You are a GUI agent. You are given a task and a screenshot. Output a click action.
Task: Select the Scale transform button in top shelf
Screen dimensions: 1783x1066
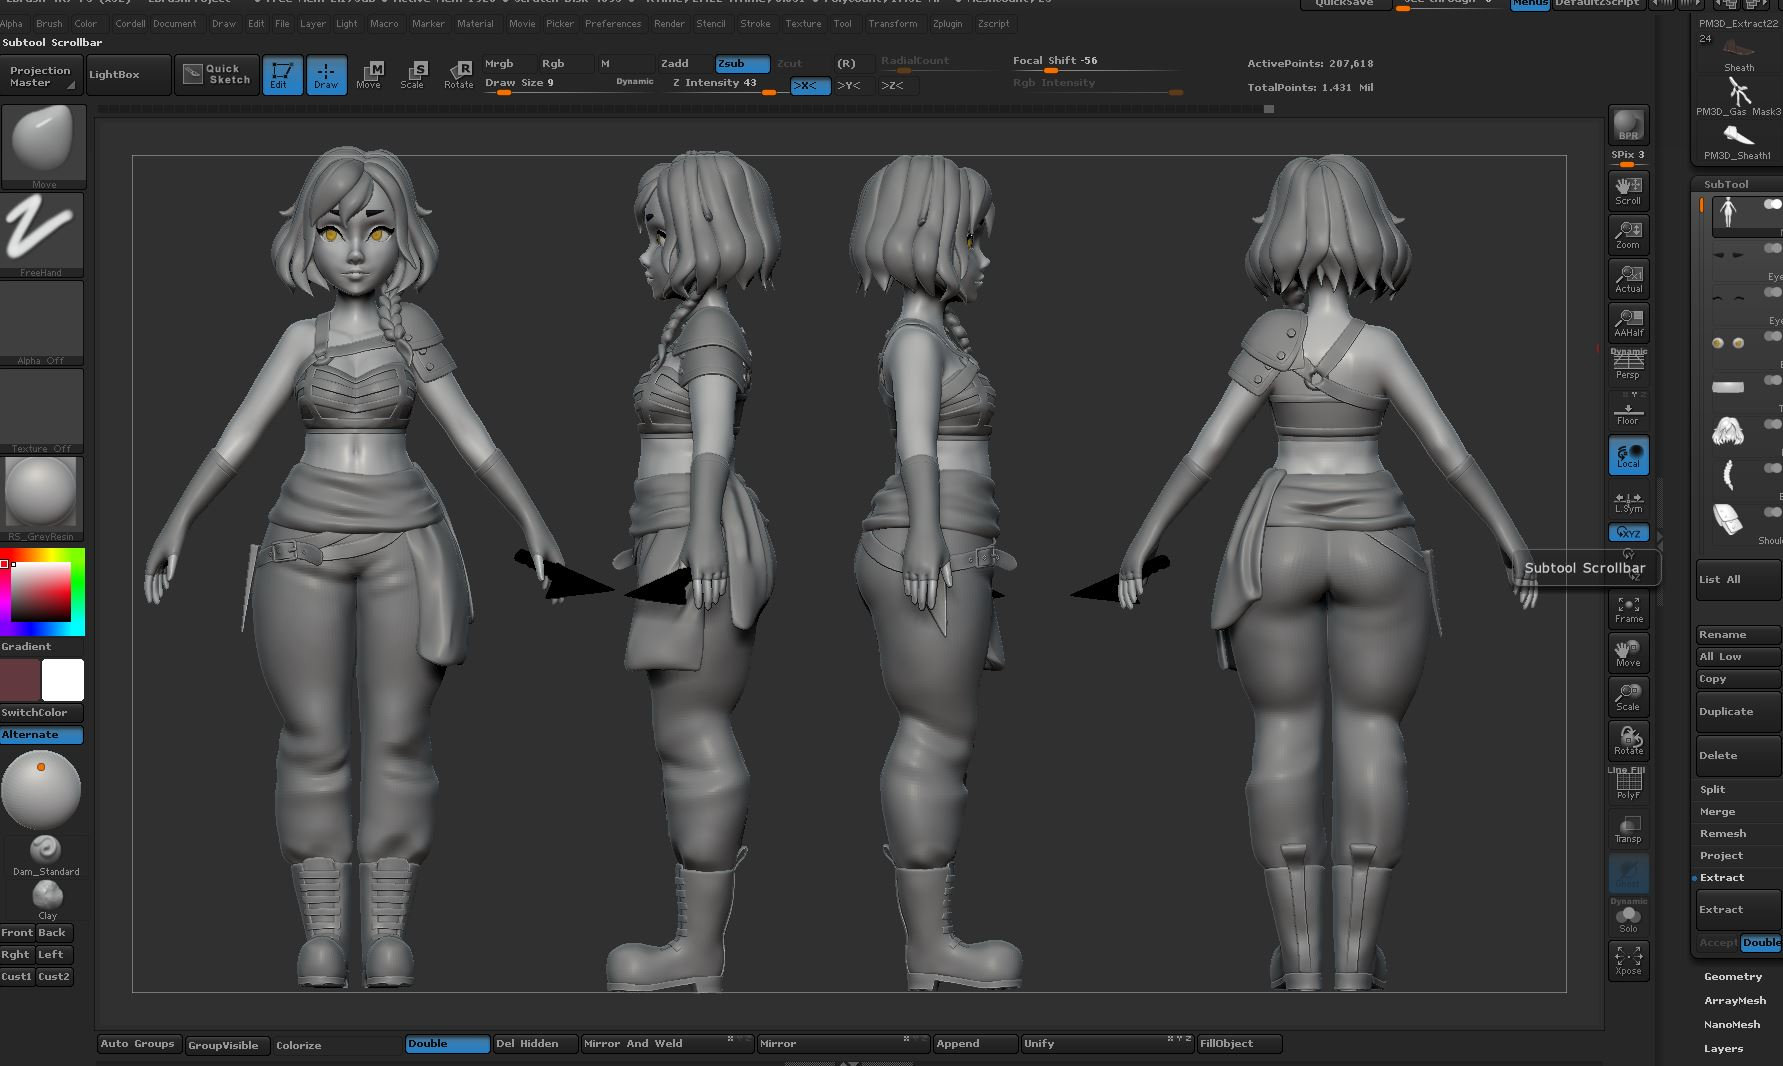coord(413,75)
